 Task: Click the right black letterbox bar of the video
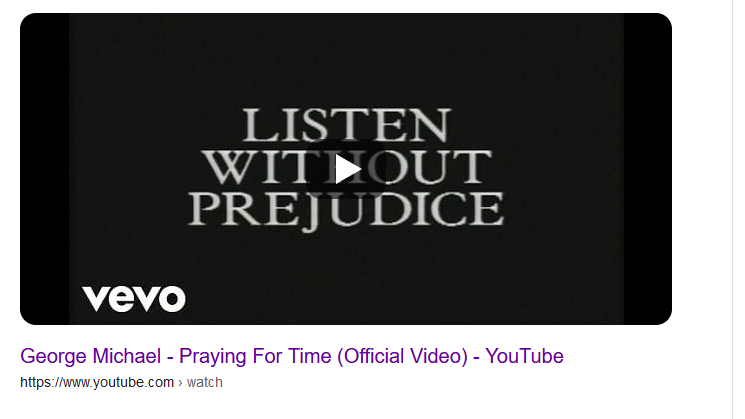click(648, 169)
